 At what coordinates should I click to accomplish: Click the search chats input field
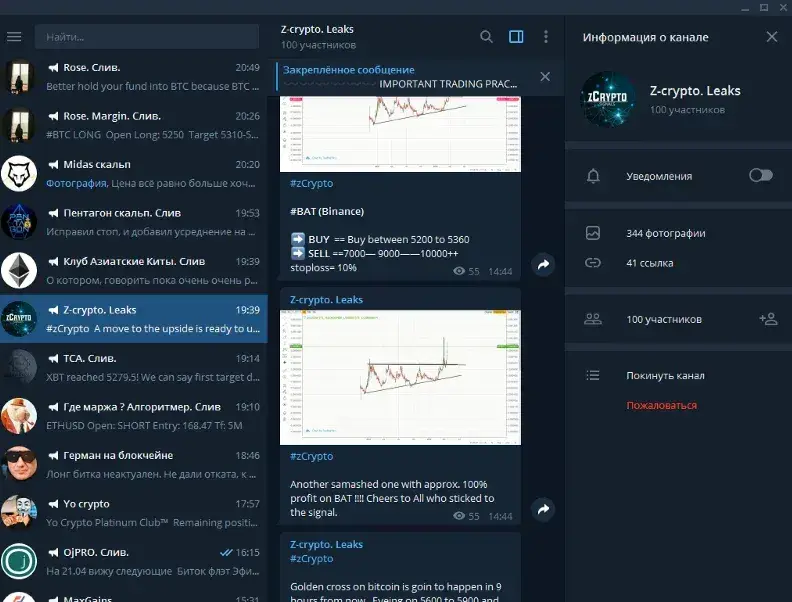[146, 37]
